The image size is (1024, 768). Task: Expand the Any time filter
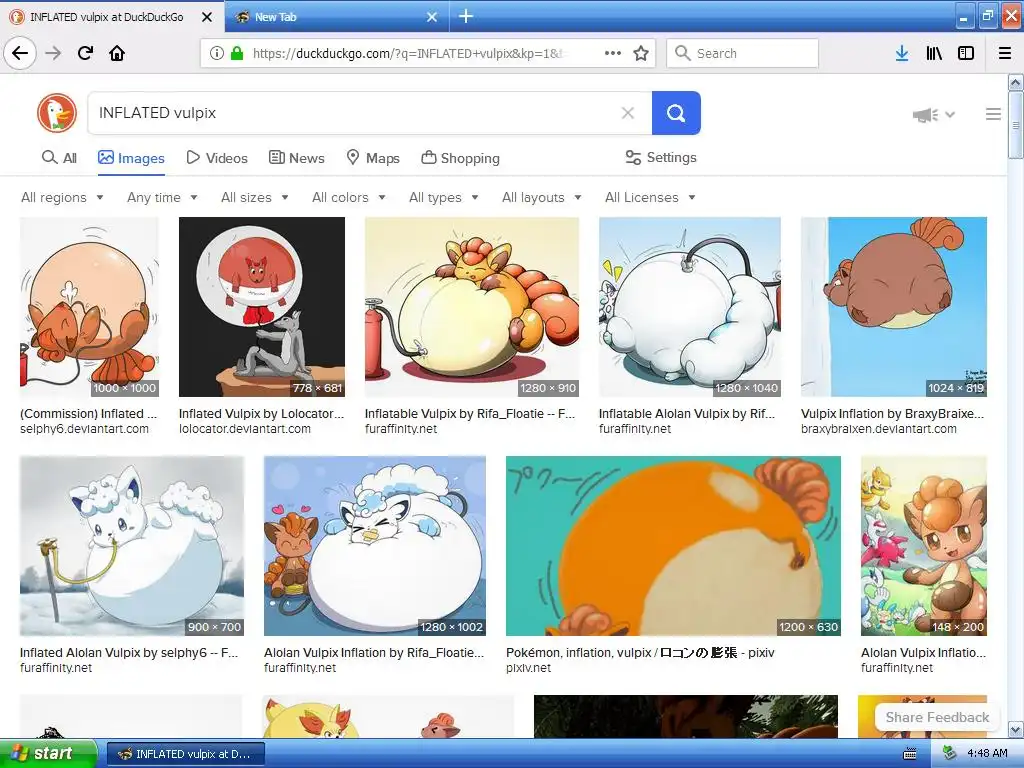click(162, 197)
